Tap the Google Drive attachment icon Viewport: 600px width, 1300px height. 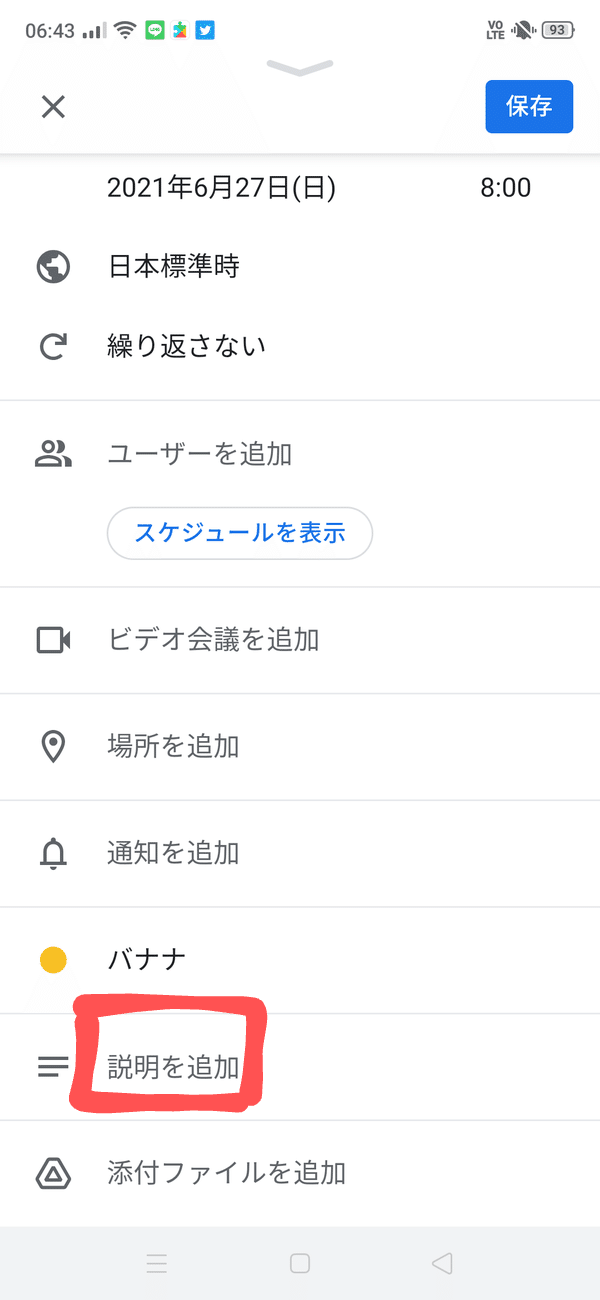click(x=52, y=1173)
